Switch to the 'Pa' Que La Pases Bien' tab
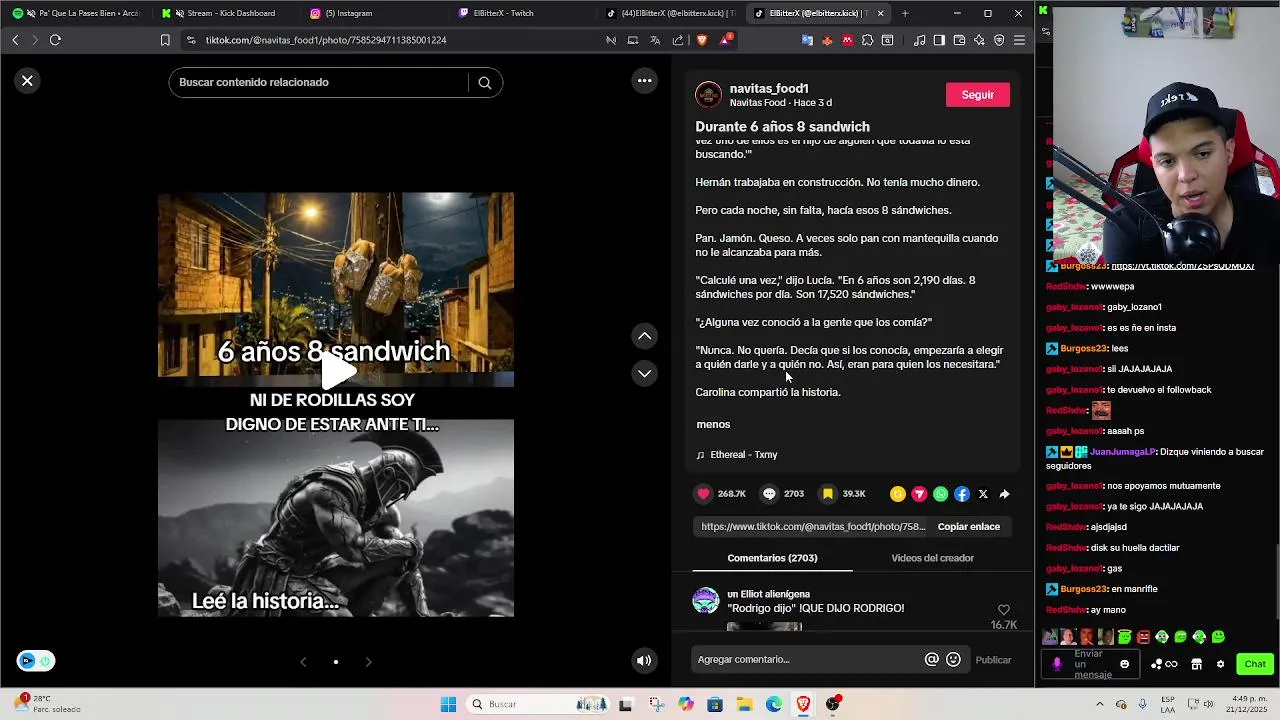1280x720 pixels. click(78, 13)
